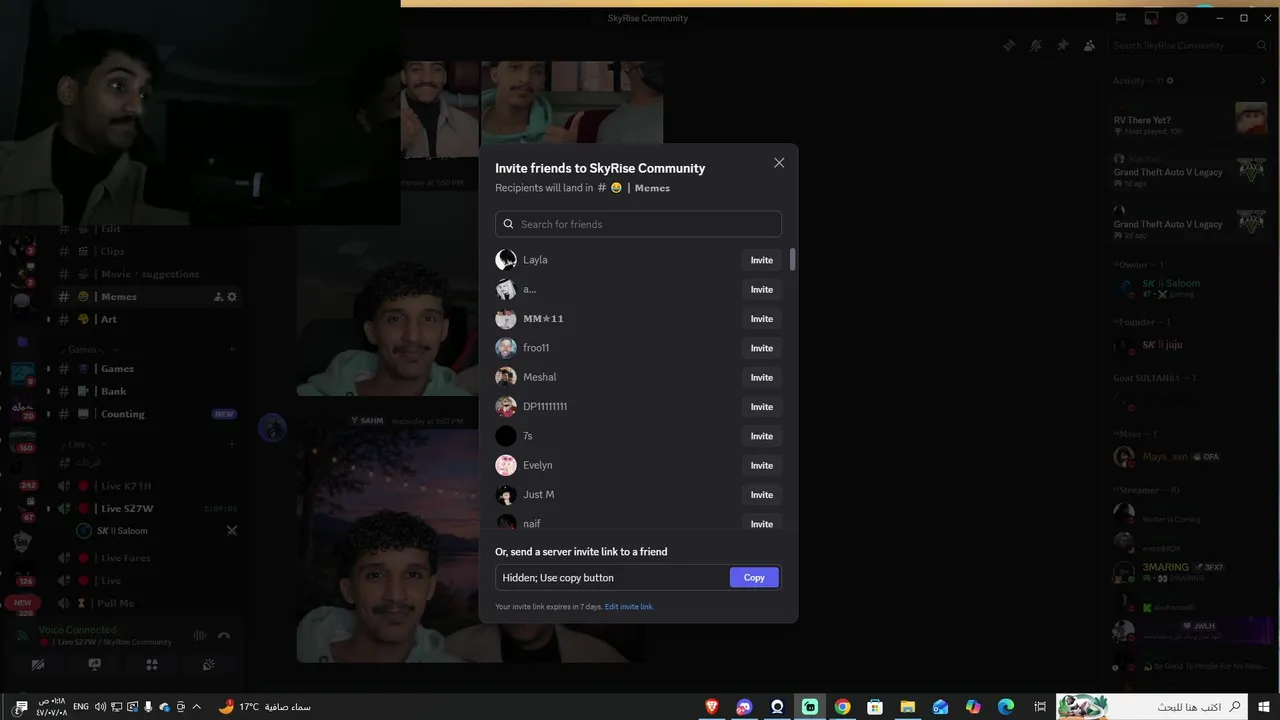Open File Explorer from taskbar
The image size is (1280, 720).
click(x=908, y=707)
